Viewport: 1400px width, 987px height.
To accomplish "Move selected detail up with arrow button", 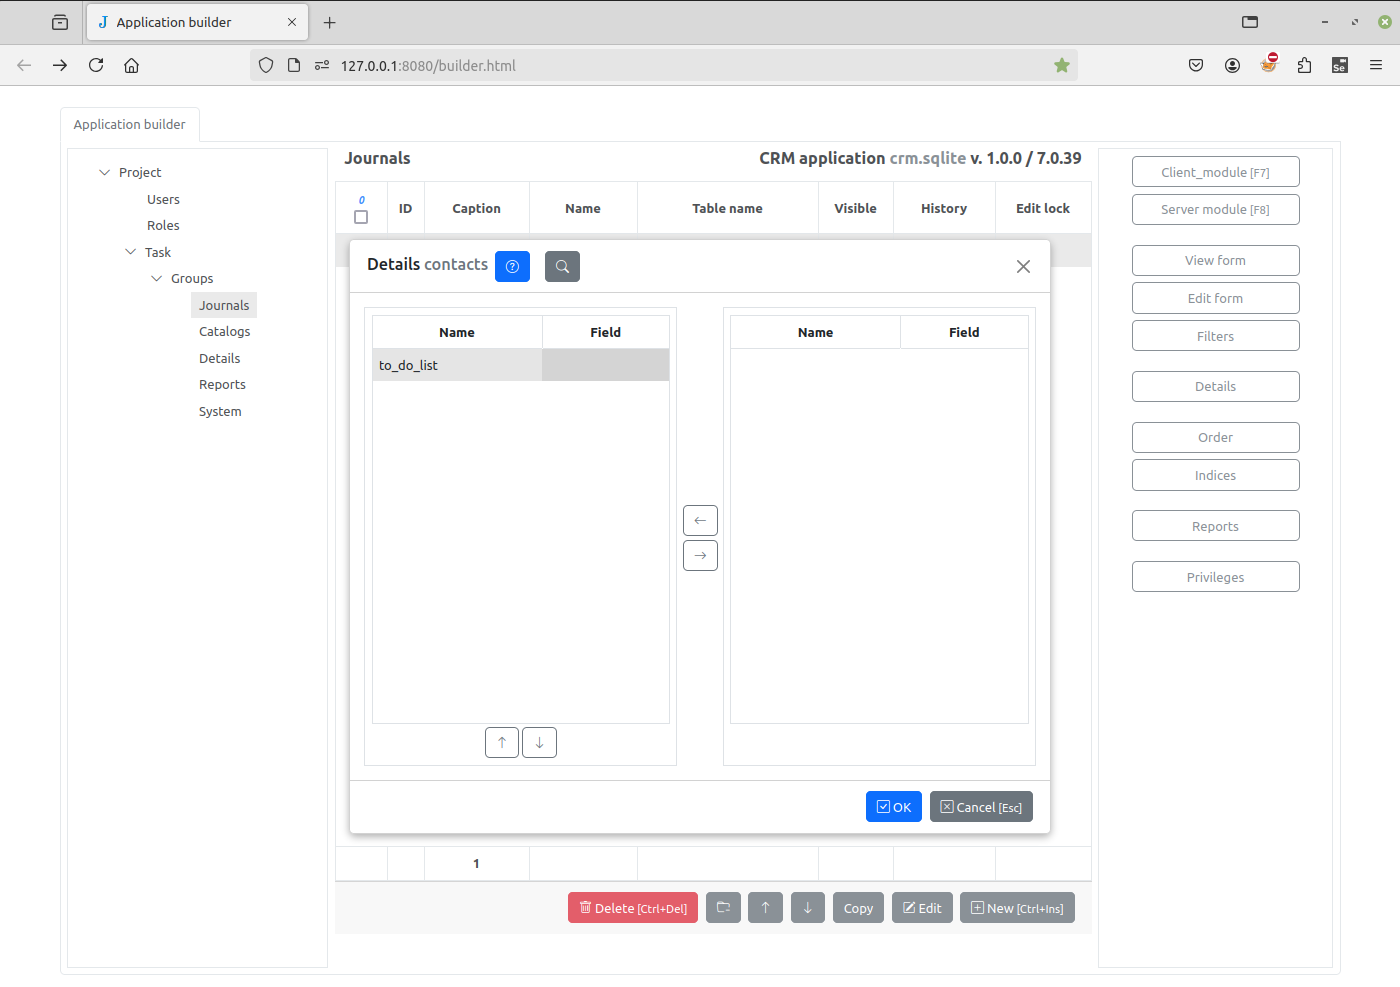I will [502, 743].
